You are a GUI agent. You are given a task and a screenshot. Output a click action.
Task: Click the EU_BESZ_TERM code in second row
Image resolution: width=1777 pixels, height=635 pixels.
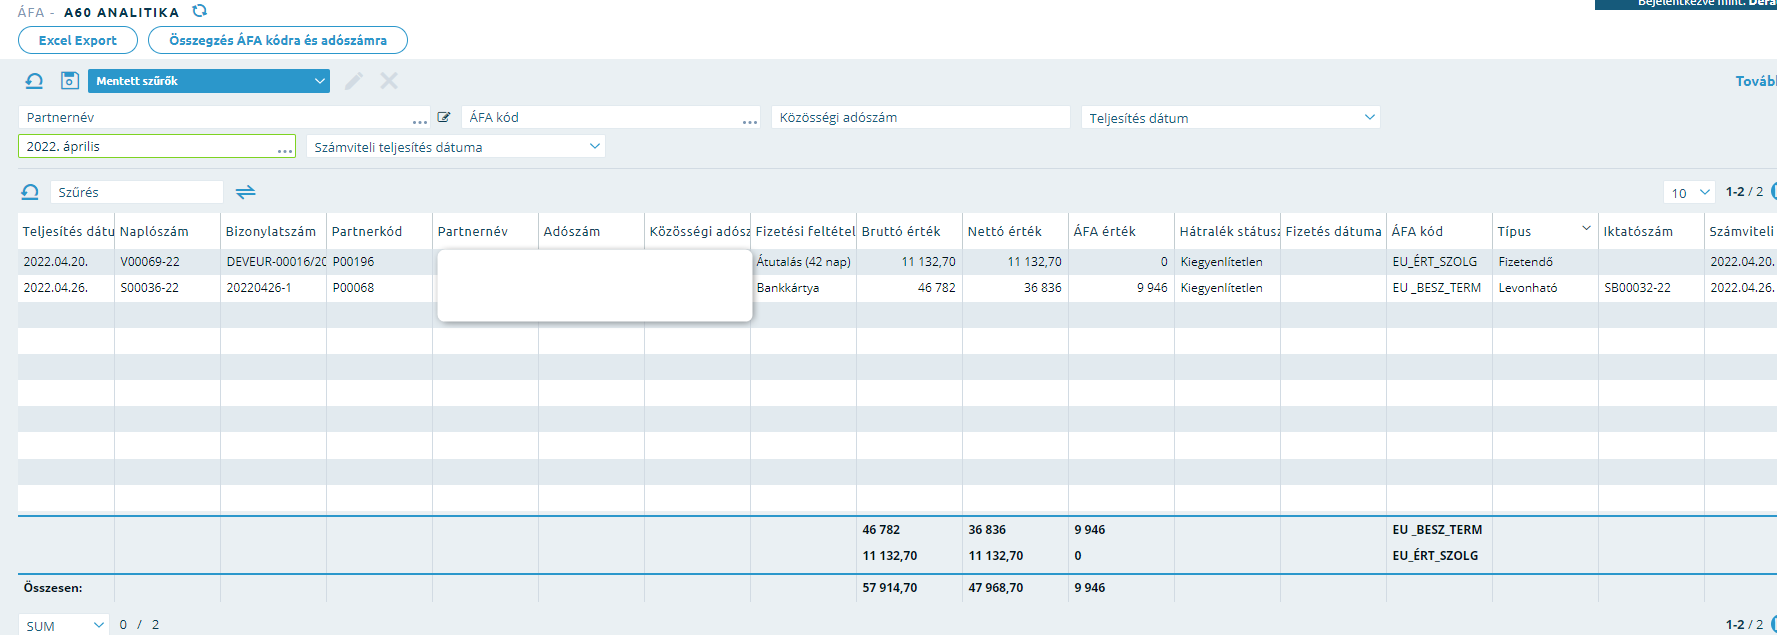tap(1437, 288)
